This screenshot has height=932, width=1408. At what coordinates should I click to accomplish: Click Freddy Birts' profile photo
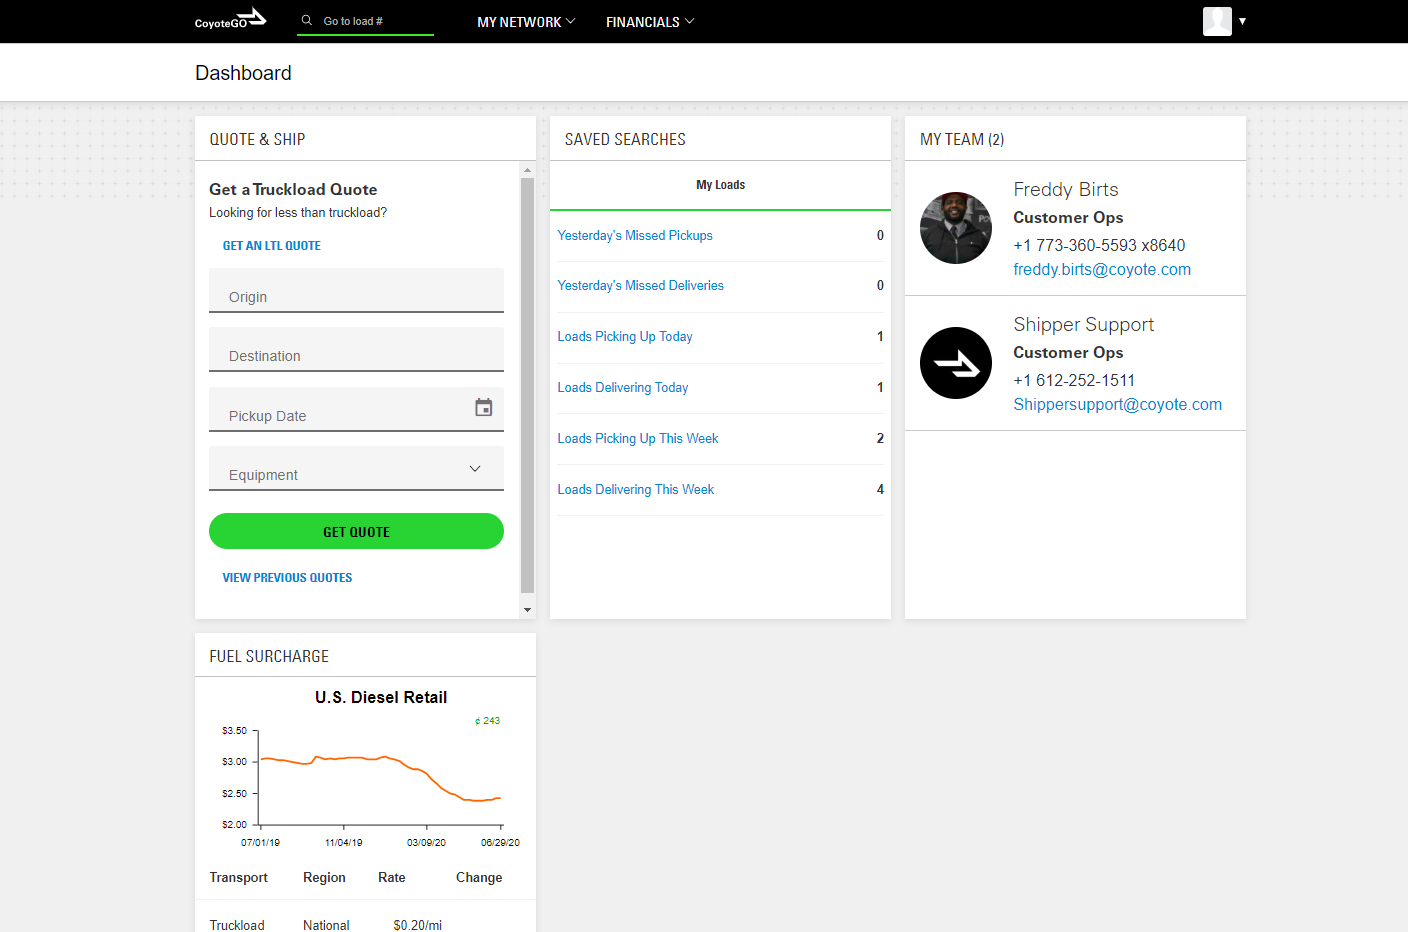click(x=956, y=228)
